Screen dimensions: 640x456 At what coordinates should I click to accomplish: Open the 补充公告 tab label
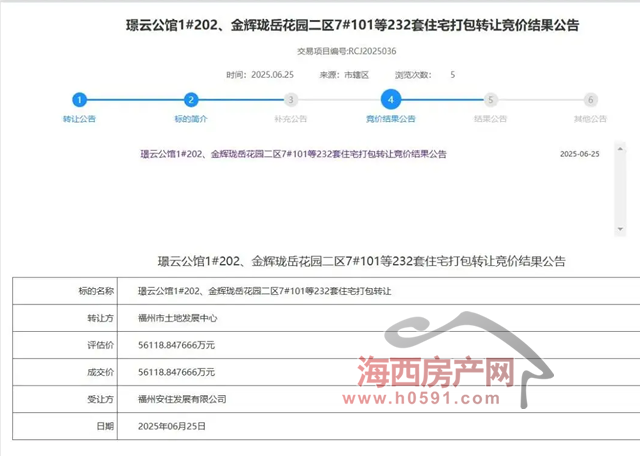[291, 119]
